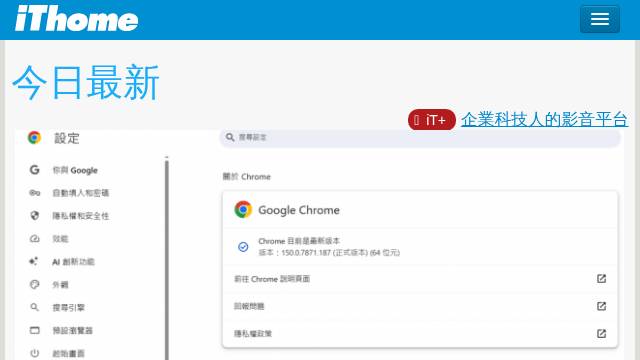Viewport: 640px width, 360px height.
Task: Click the power icon for startup
Action: (x=35, y=353)
